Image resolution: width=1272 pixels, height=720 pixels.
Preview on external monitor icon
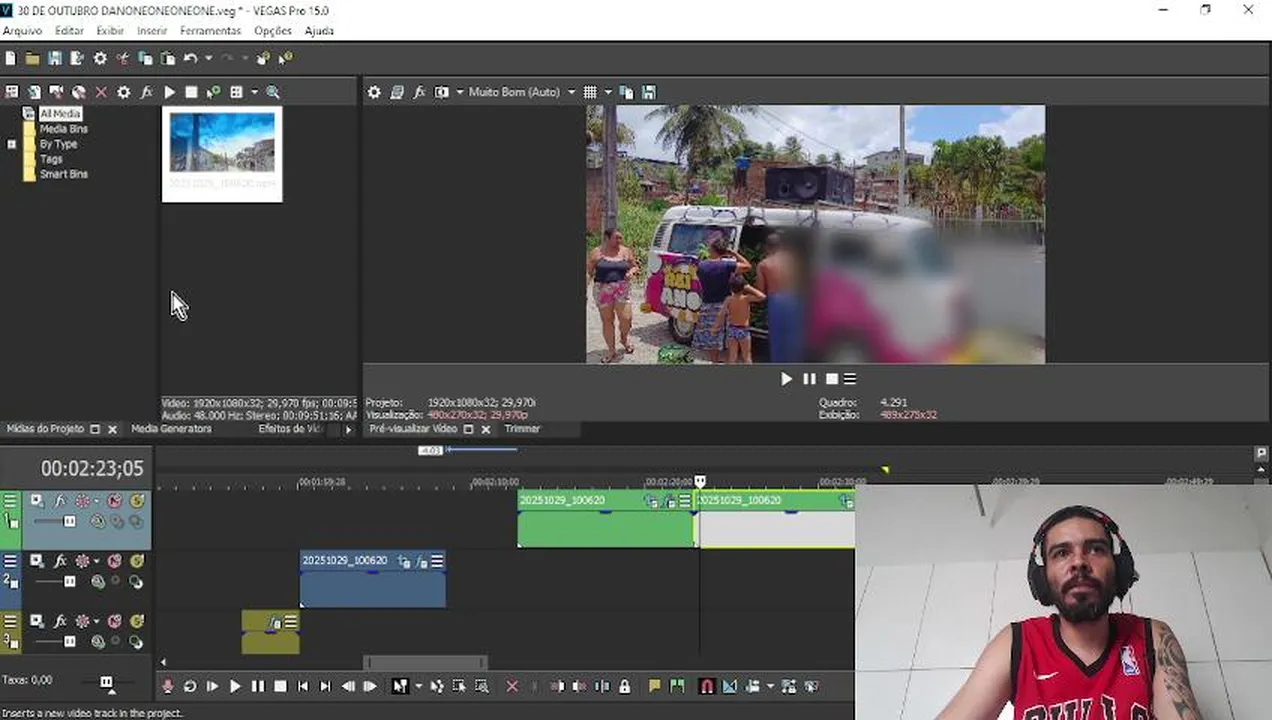397,92
